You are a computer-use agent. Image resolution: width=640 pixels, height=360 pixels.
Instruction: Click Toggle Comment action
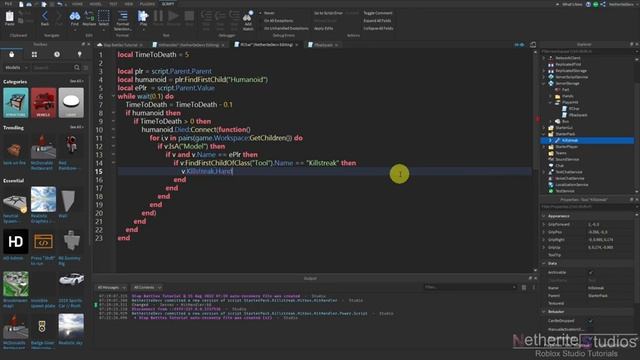pos(378,13)
